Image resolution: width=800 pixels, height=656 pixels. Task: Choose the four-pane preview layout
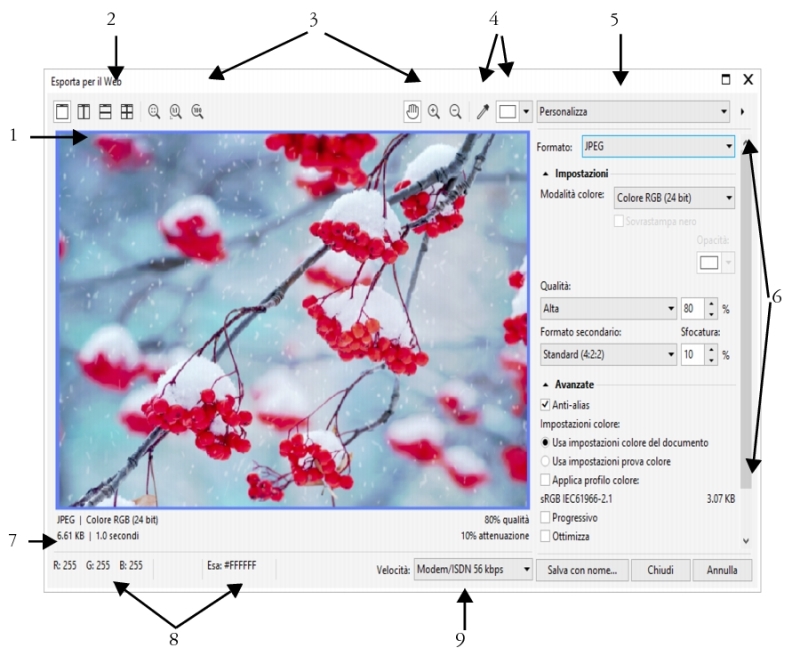[x=127, y=112]
